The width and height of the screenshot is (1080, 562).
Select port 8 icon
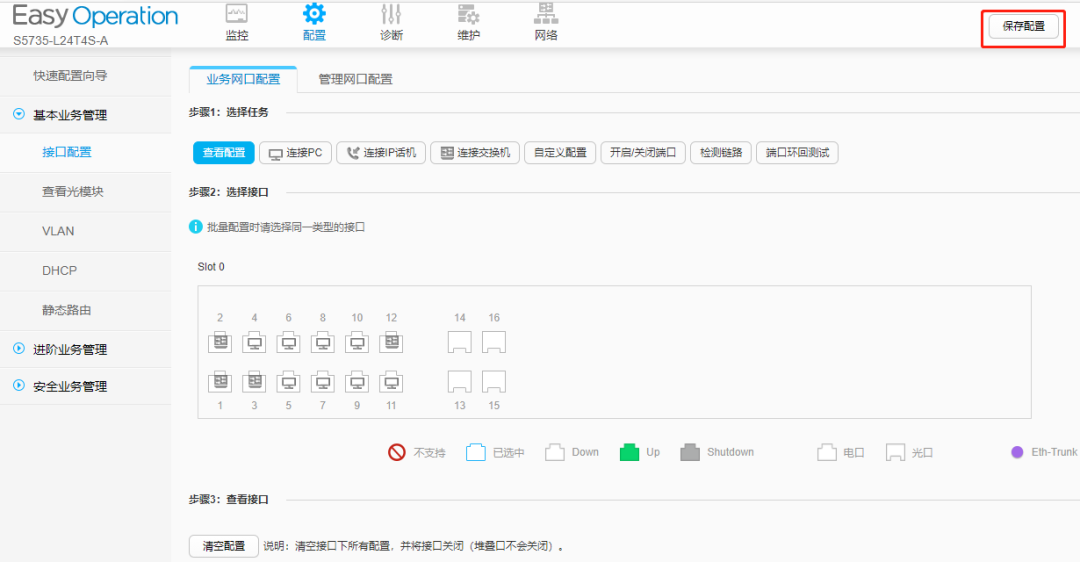(x=322, y=342)
